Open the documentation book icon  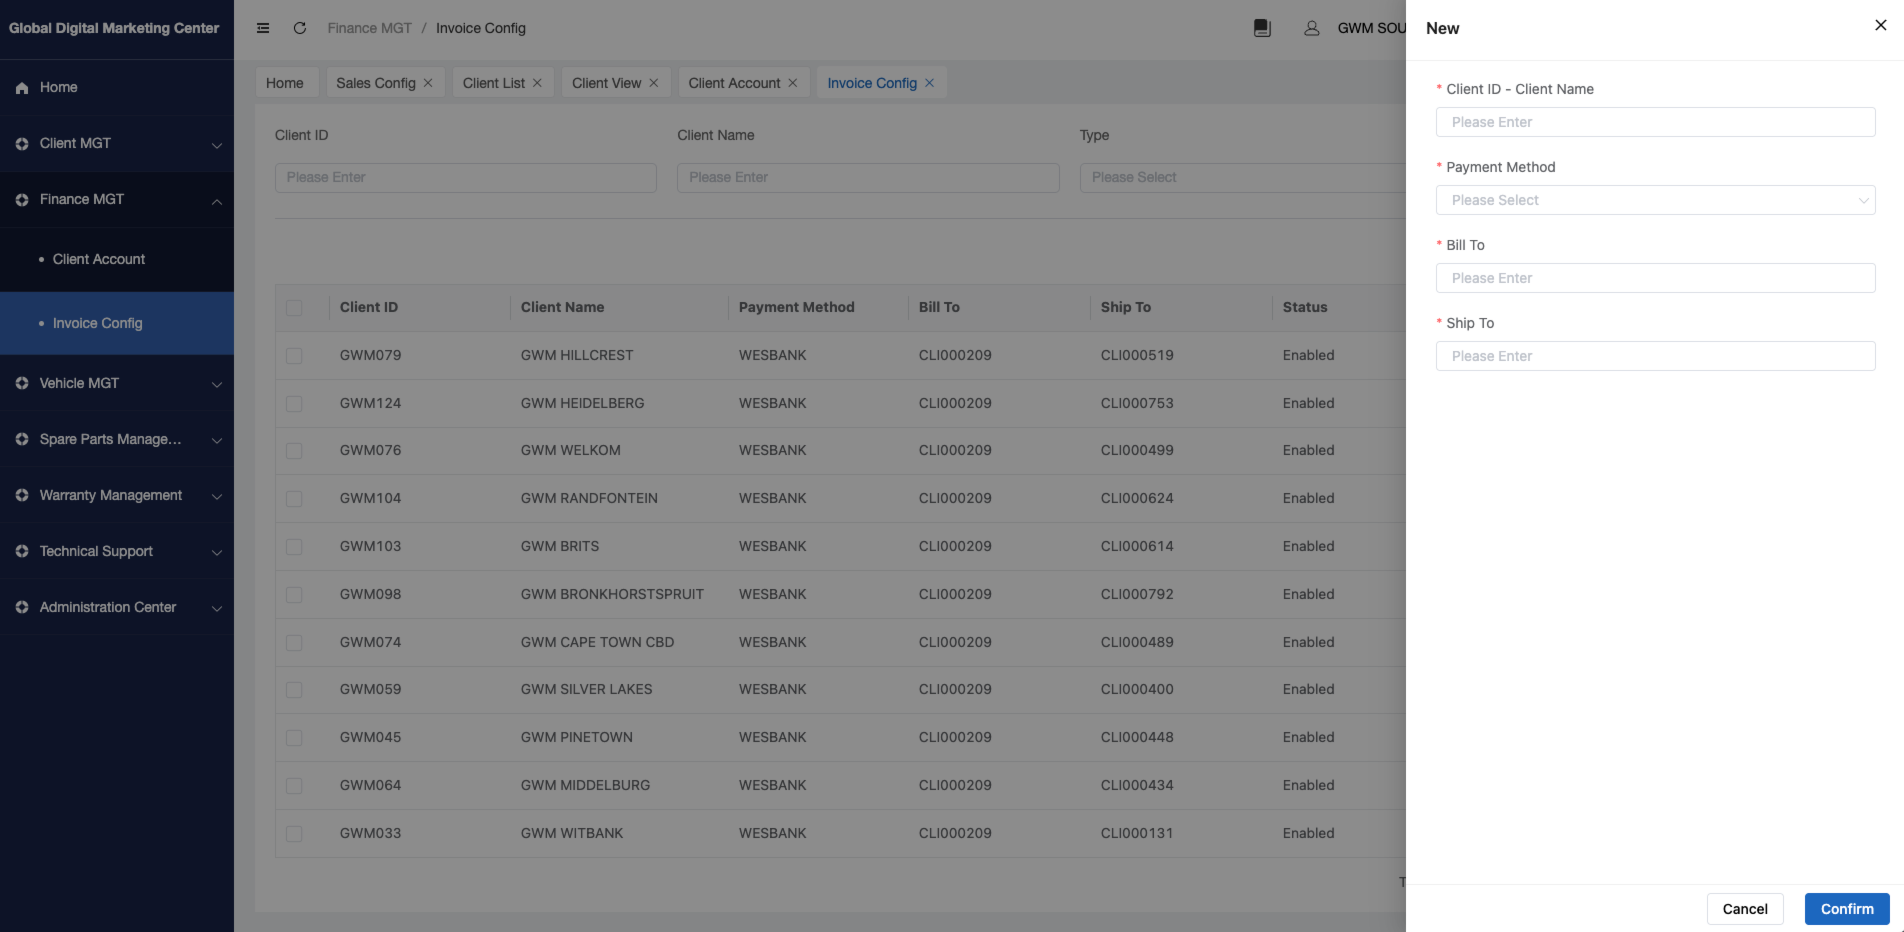[x=1262, y=28]
